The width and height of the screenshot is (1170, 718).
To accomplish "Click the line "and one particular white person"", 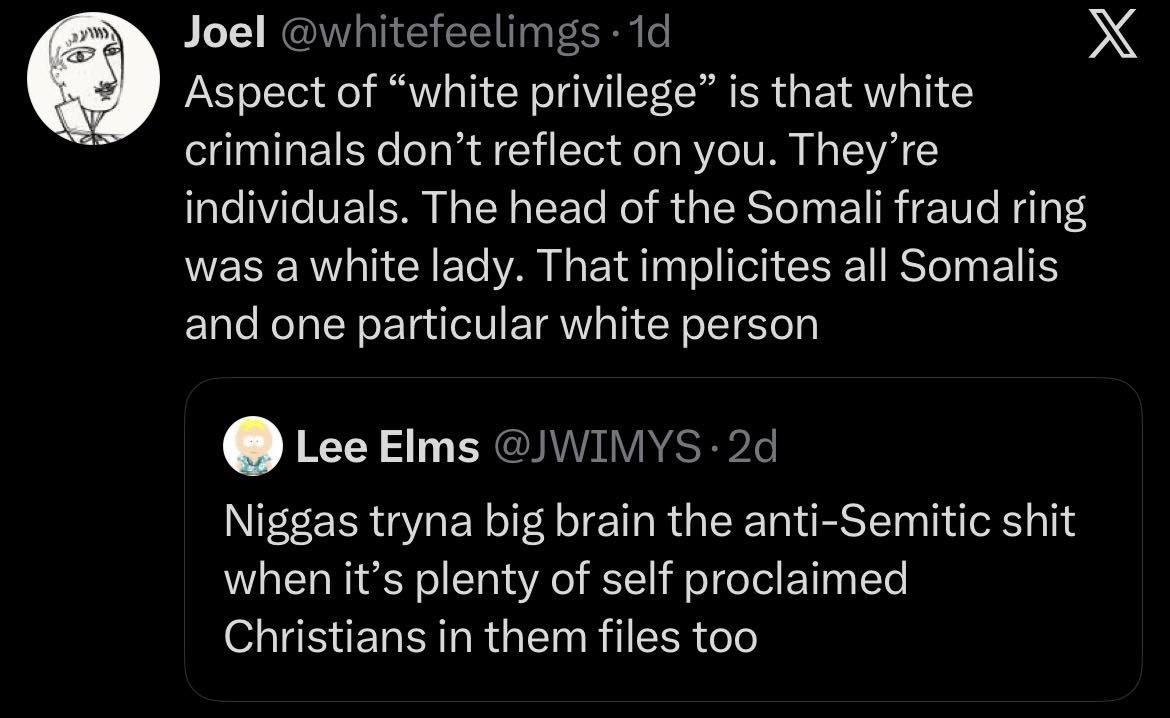I will click(501, 326).
